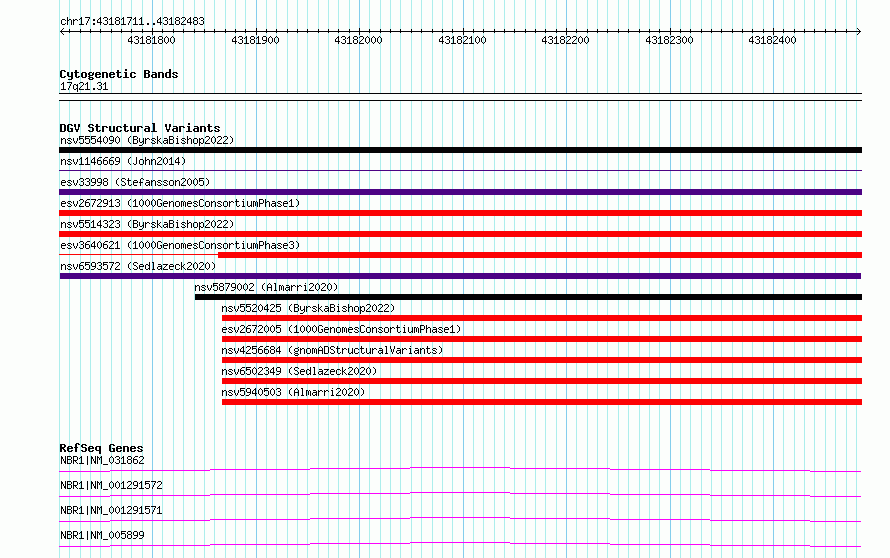Click ruler position 43181900
Viewport: 890px width, 558px height.
point(255,40)
